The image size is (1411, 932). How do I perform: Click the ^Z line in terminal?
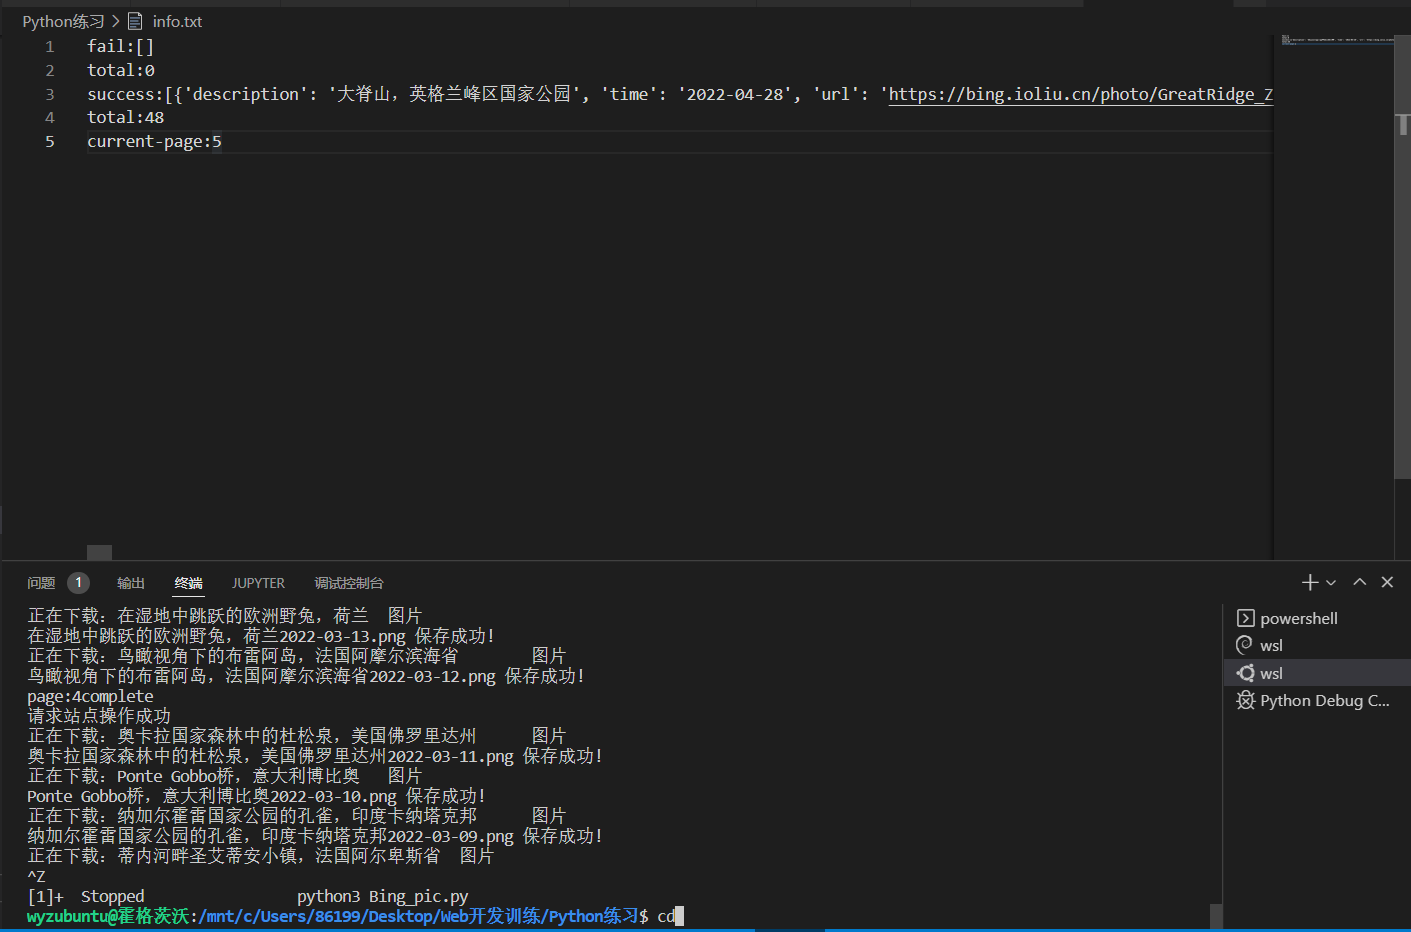(36, 876)
